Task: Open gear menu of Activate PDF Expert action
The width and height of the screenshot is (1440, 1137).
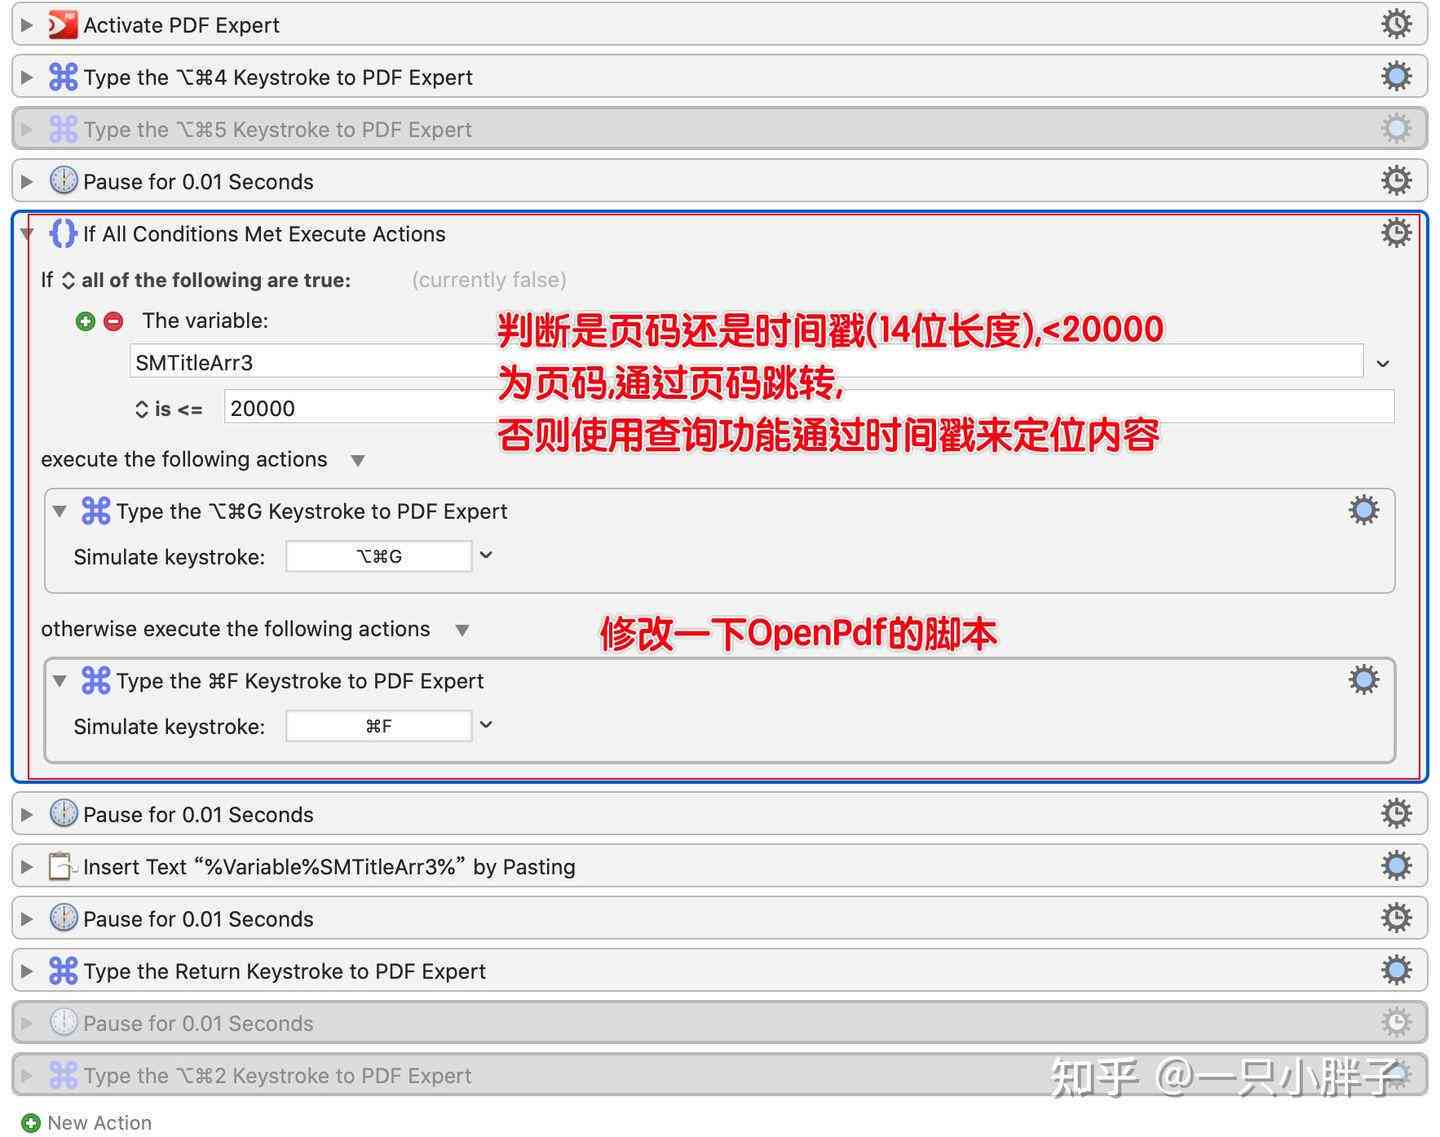Action: coord(1396,24)
